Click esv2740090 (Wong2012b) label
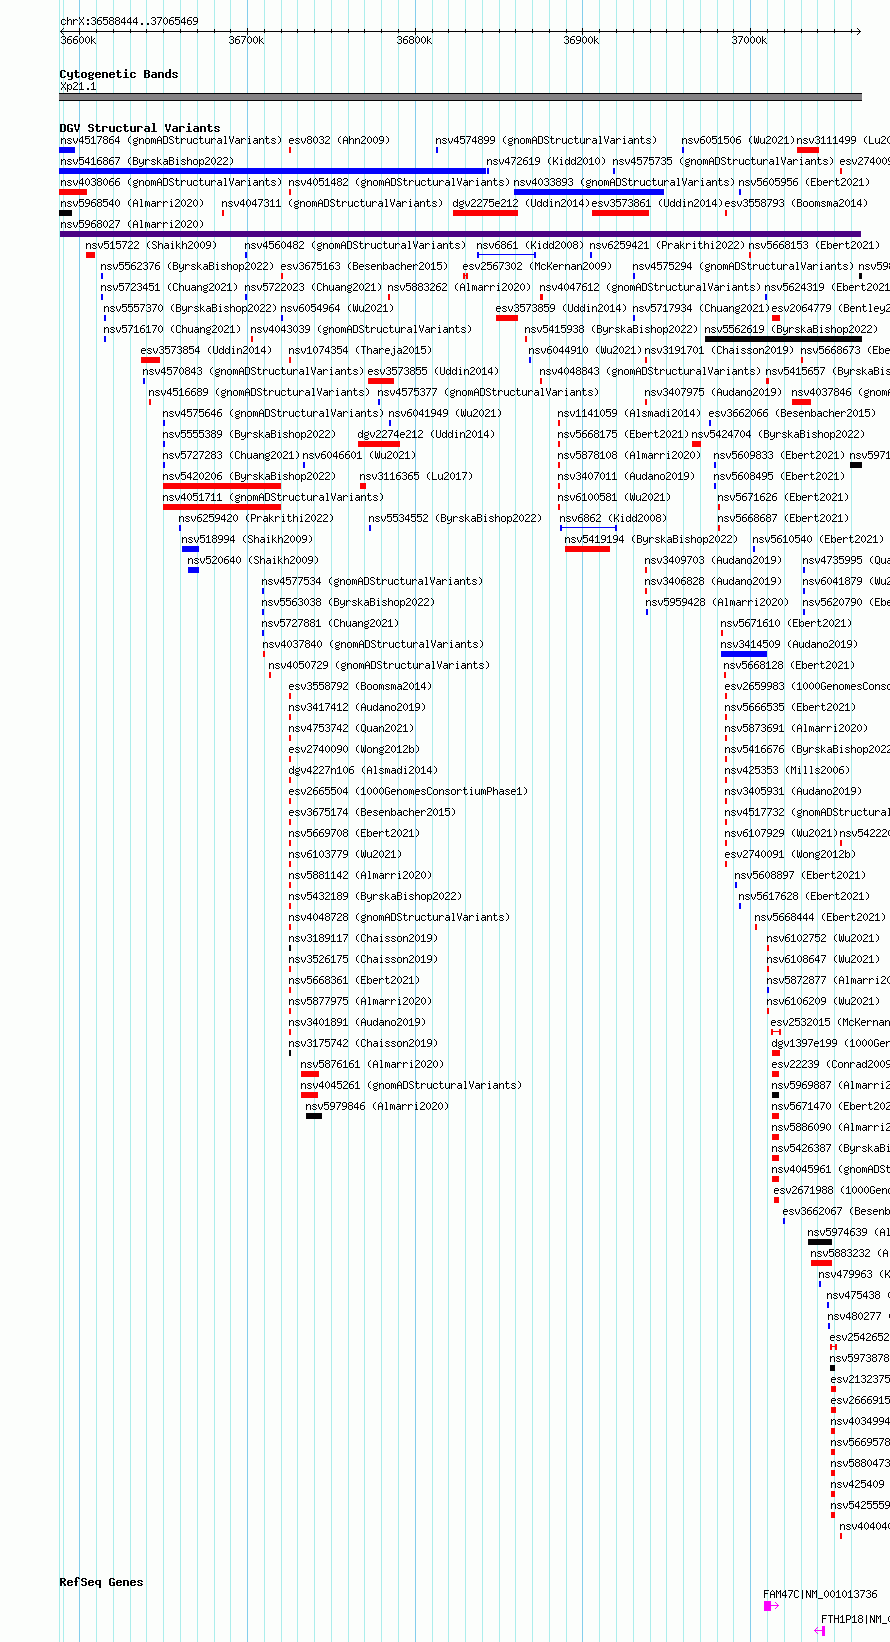 pos(354,749)
